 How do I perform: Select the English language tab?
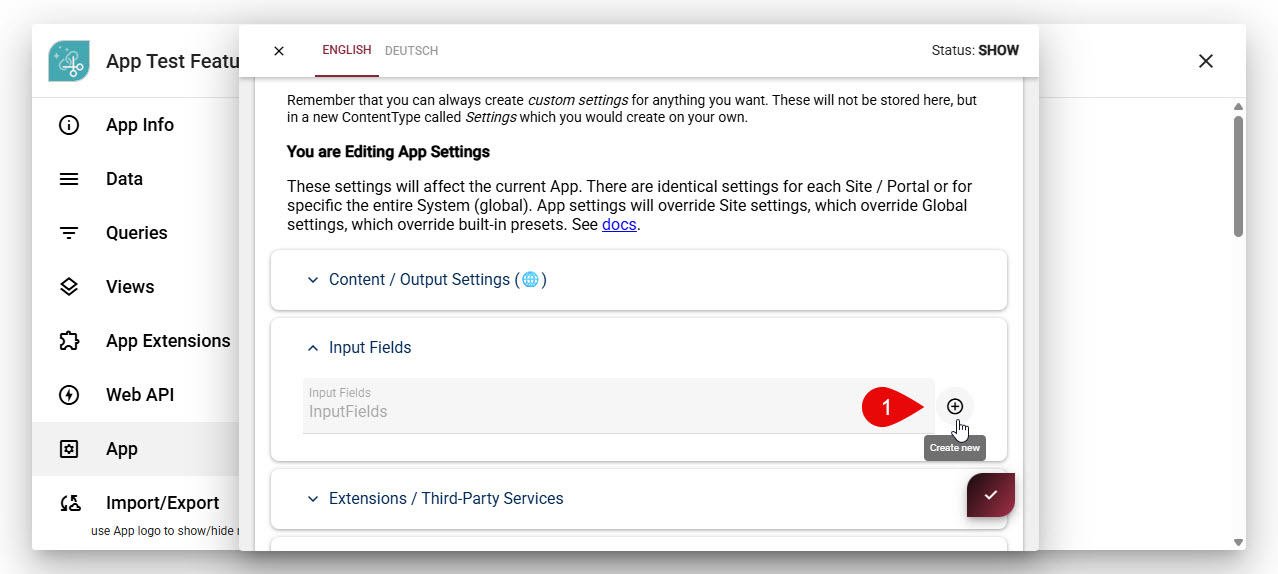[346, 50]
